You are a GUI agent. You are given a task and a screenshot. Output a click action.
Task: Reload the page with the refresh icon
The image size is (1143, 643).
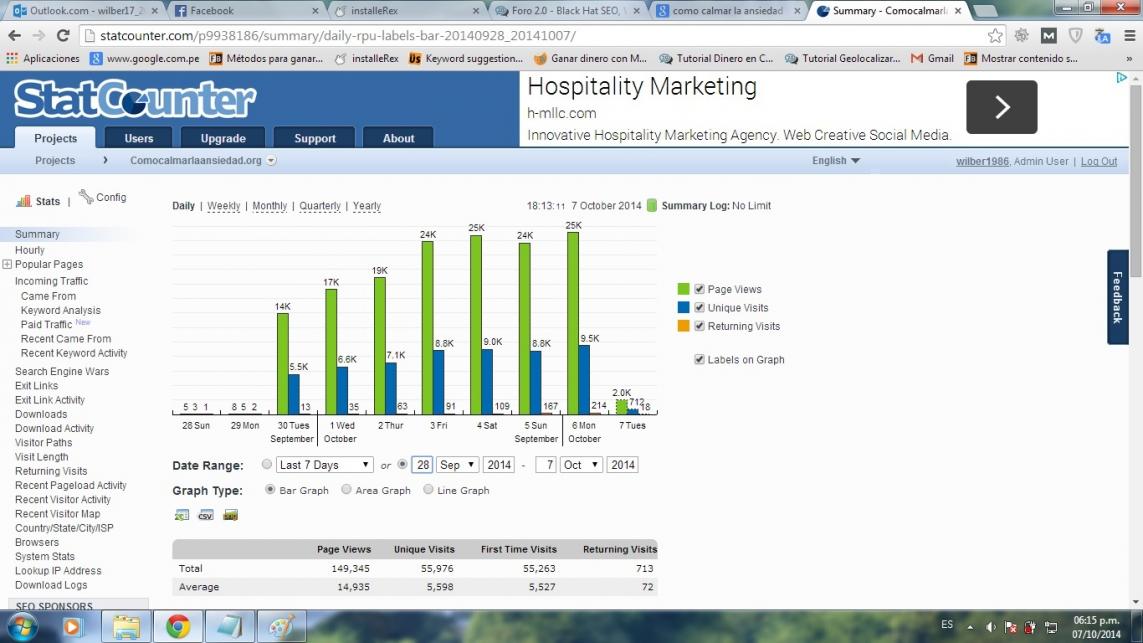pyautogui.click(x=62, y=35)
